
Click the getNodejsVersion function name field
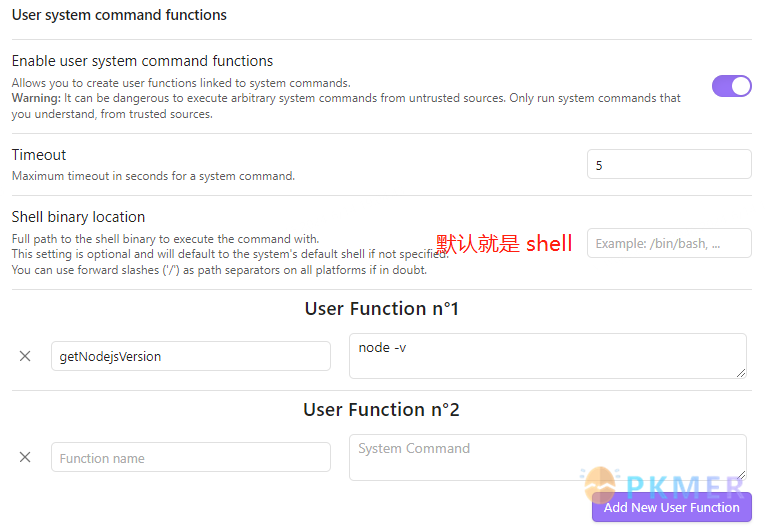pyautogui.click(x=190, y=356)
